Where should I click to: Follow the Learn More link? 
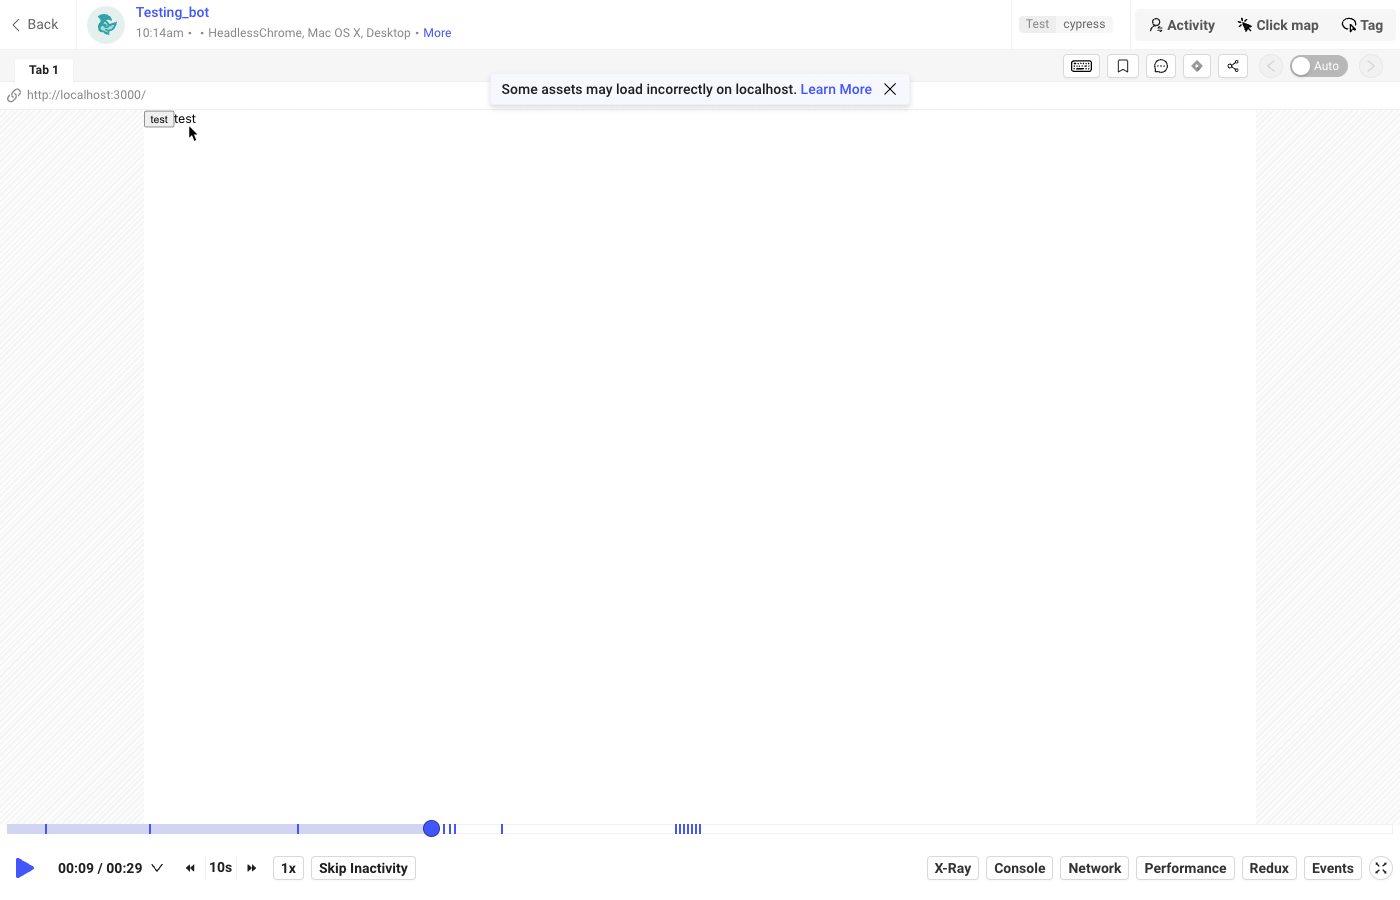tap(836, 89)
